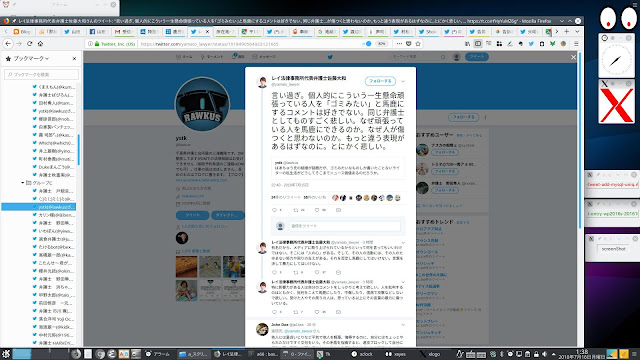
Task: Click the xeyes entry in the taskbar
Action: click(396, 354)
